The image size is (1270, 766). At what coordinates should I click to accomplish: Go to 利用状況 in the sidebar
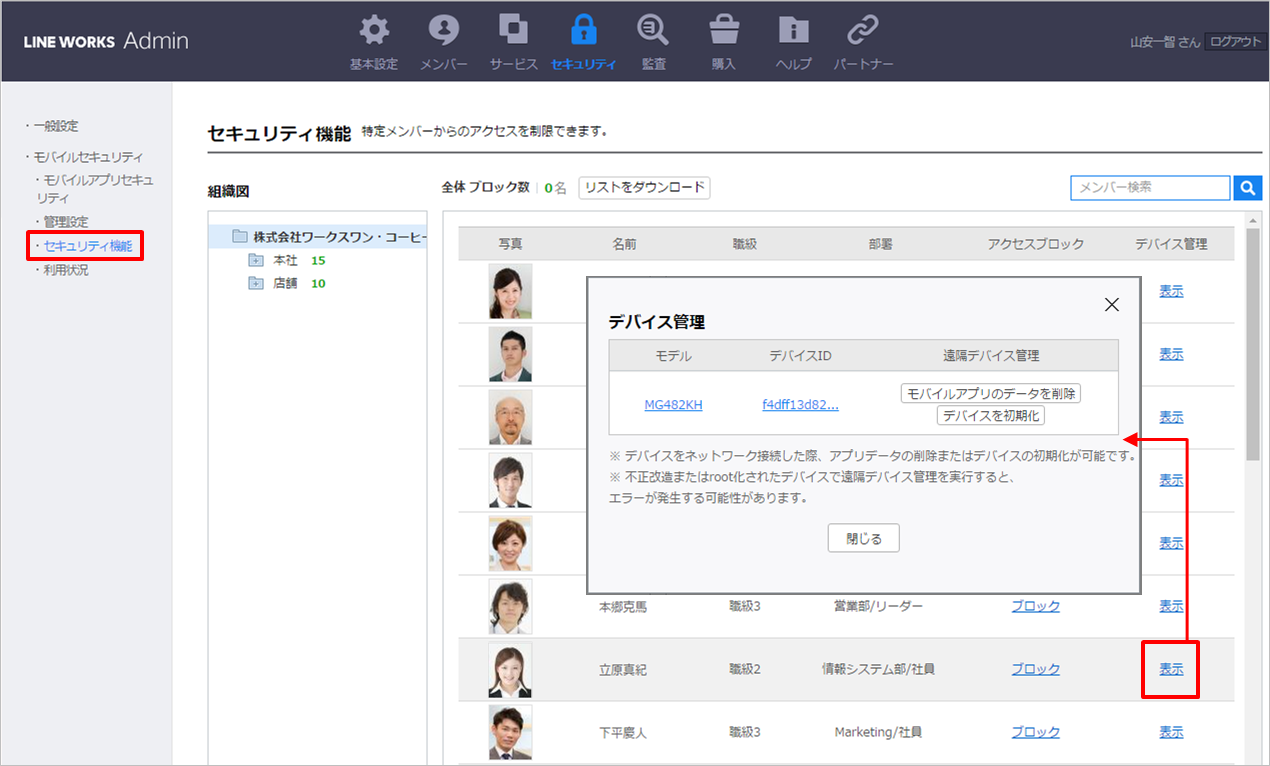click(66, 270)
